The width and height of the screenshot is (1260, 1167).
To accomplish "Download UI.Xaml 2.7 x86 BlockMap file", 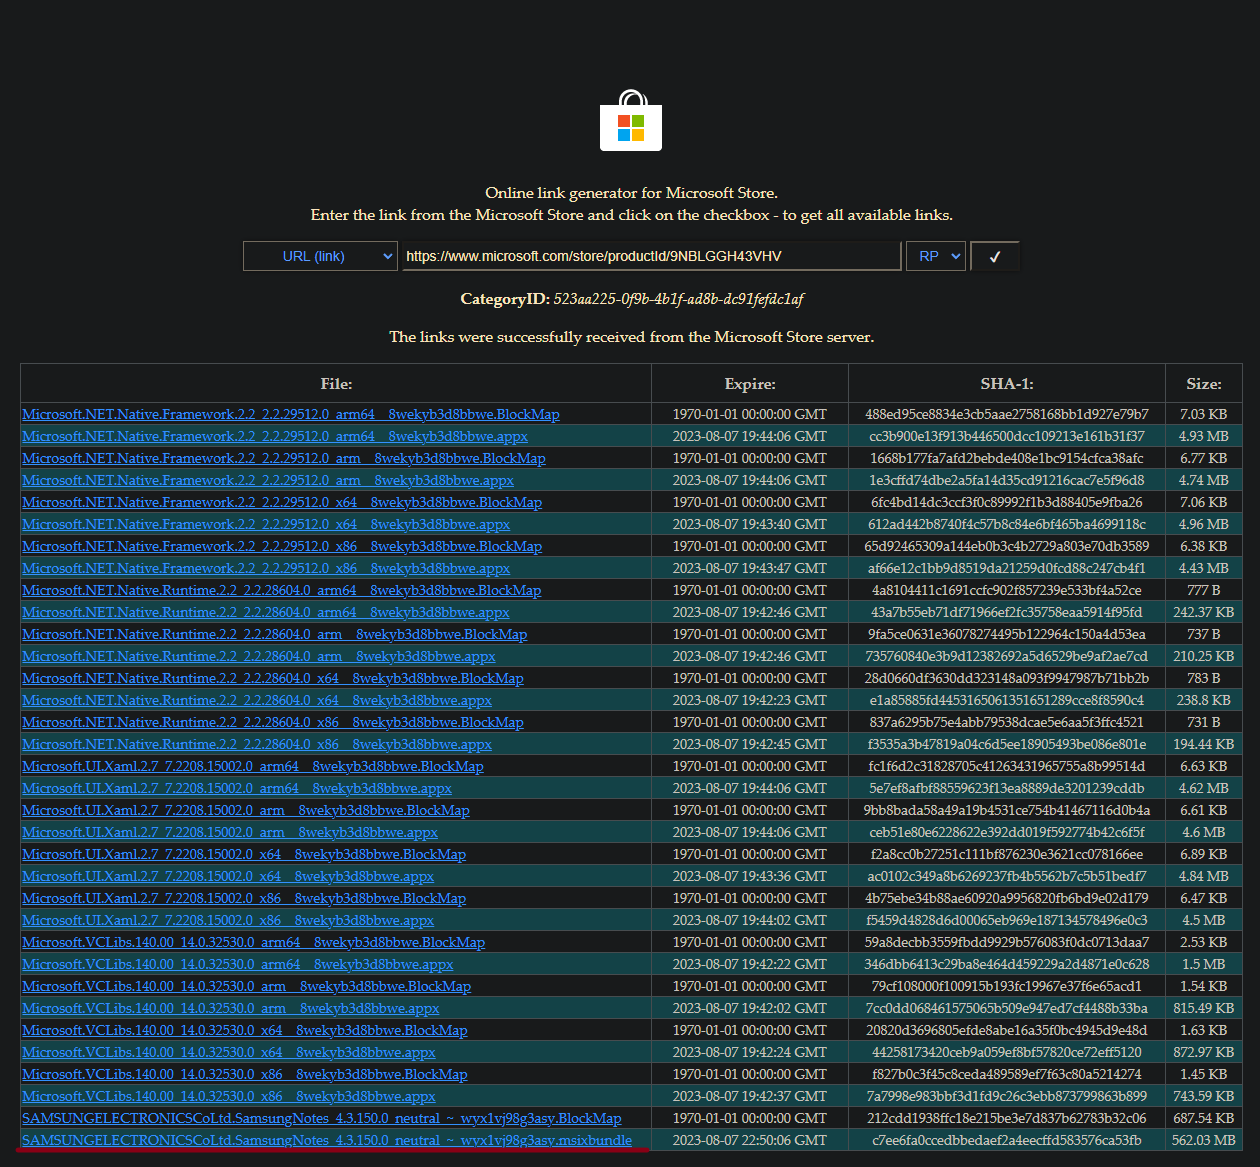I will (244, 898).
